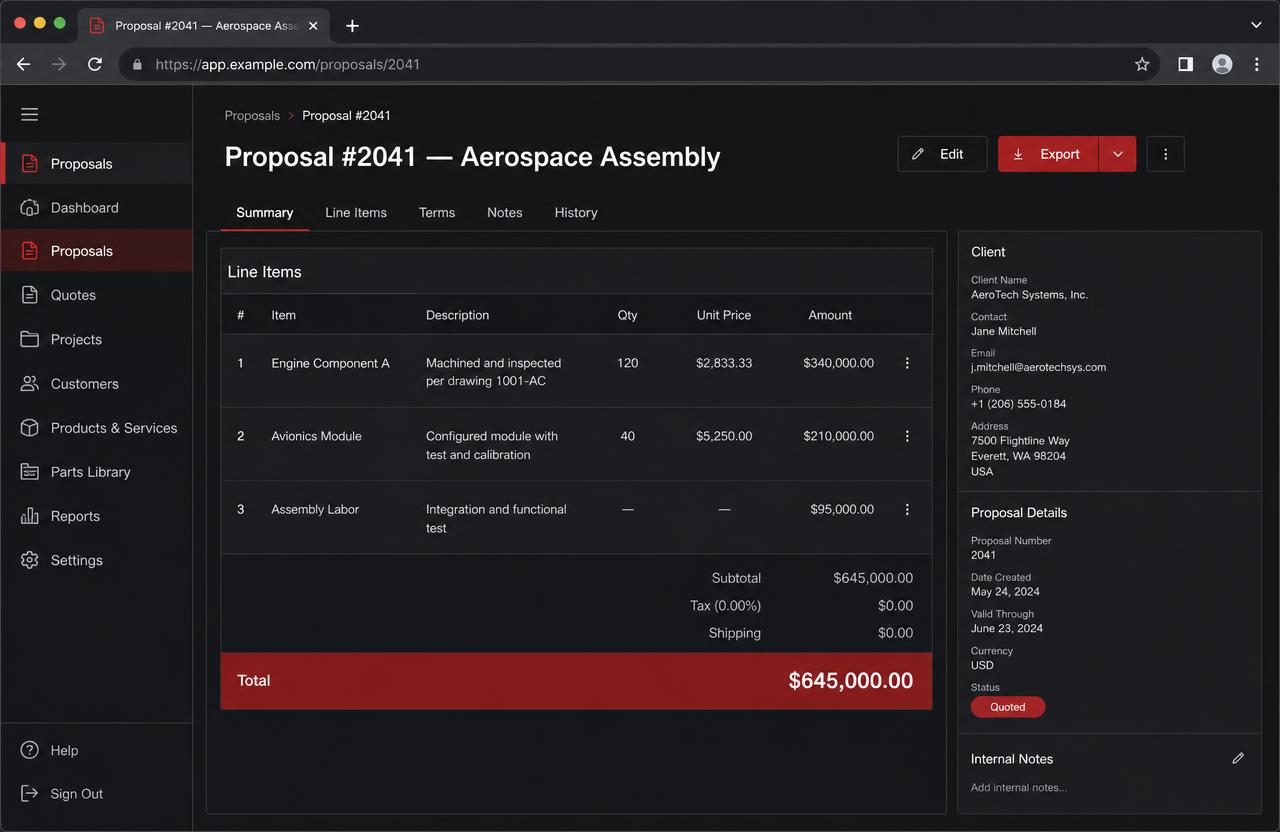Click the Add internal notes field
Image resolution: width=1280 pixels, height=832 pixels.
coord(1019,788)
